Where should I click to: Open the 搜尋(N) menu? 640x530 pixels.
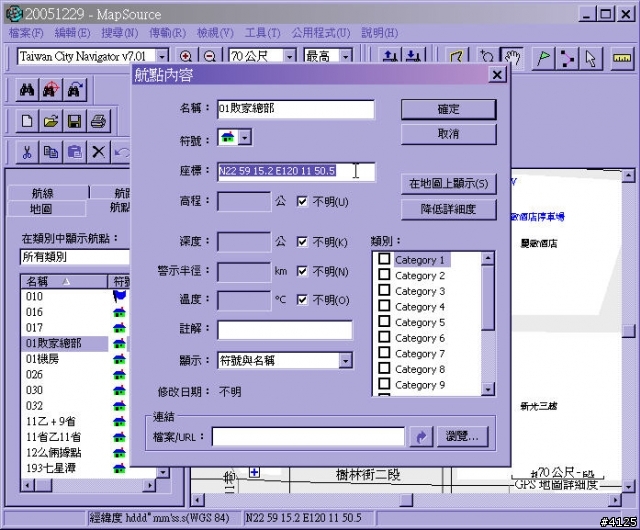coord(120,33)
